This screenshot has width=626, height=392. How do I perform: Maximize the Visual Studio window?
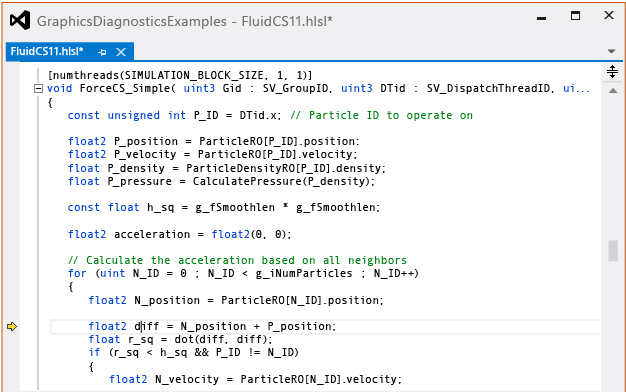pyautogui.click(x=575, y=16)
